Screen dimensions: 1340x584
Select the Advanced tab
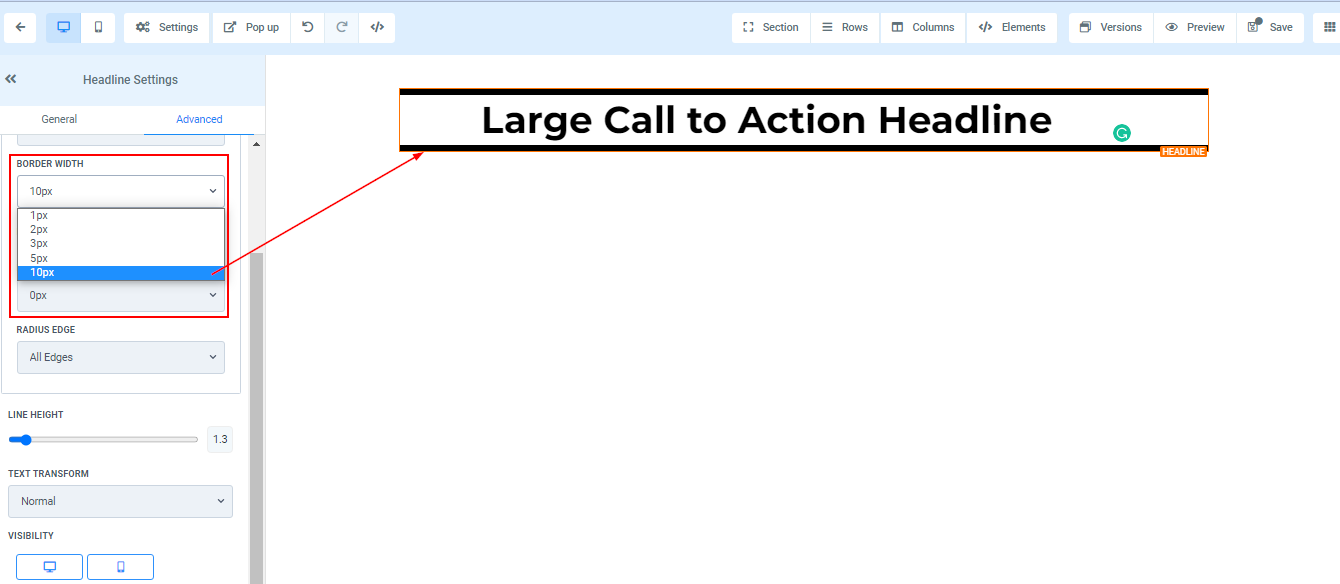199,119
